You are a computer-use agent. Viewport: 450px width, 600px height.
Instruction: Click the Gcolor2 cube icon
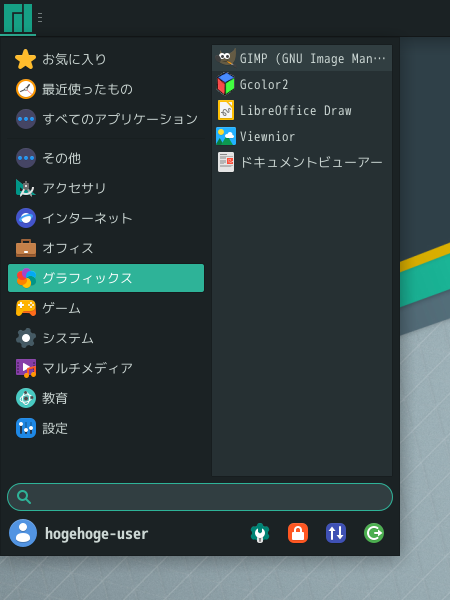pyautogui.click(x=226, y=84)
